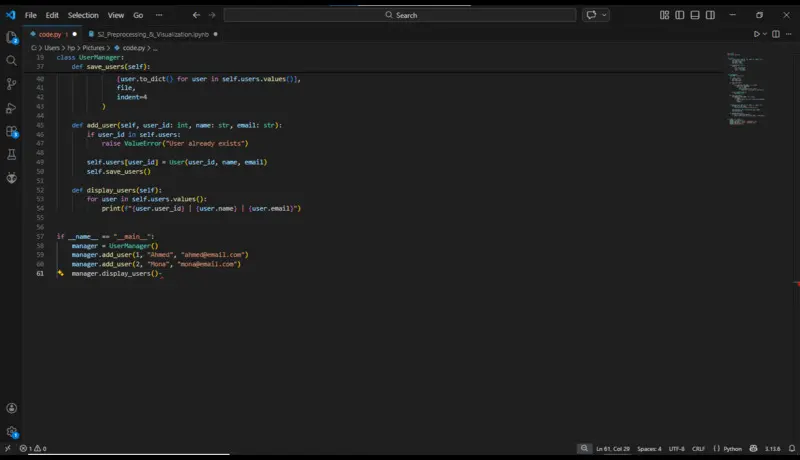Open the Accounts menu icon
The height and width of the screenshot is (460, 800).
tap(11, 408)
